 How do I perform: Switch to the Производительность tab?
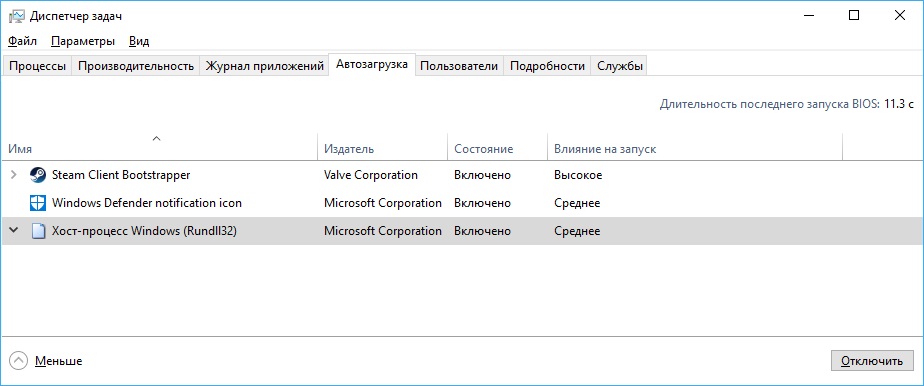click(136, 66)
